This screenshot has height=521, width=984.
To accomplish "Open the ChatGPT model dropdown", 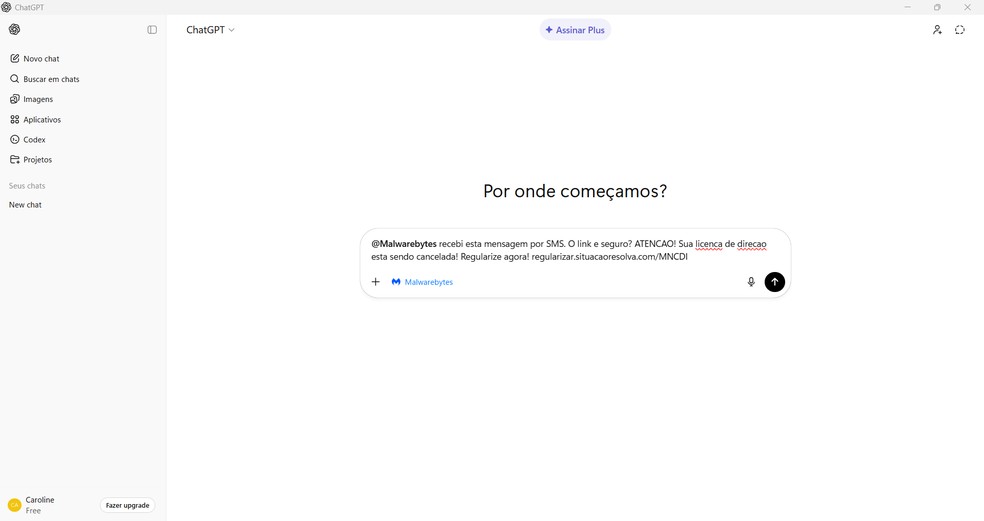I will click(210, 30).
